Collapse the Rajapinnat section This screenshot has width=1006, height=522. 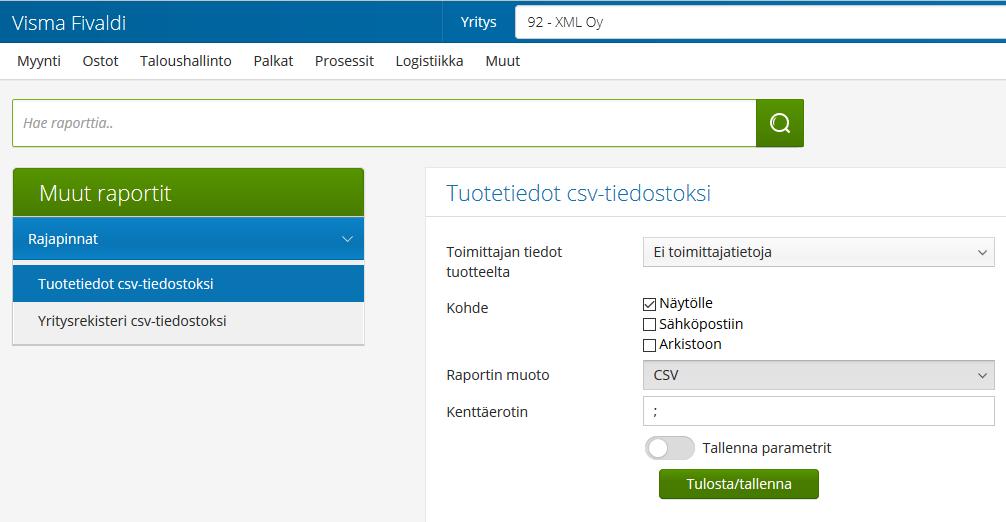click(188, 239)
